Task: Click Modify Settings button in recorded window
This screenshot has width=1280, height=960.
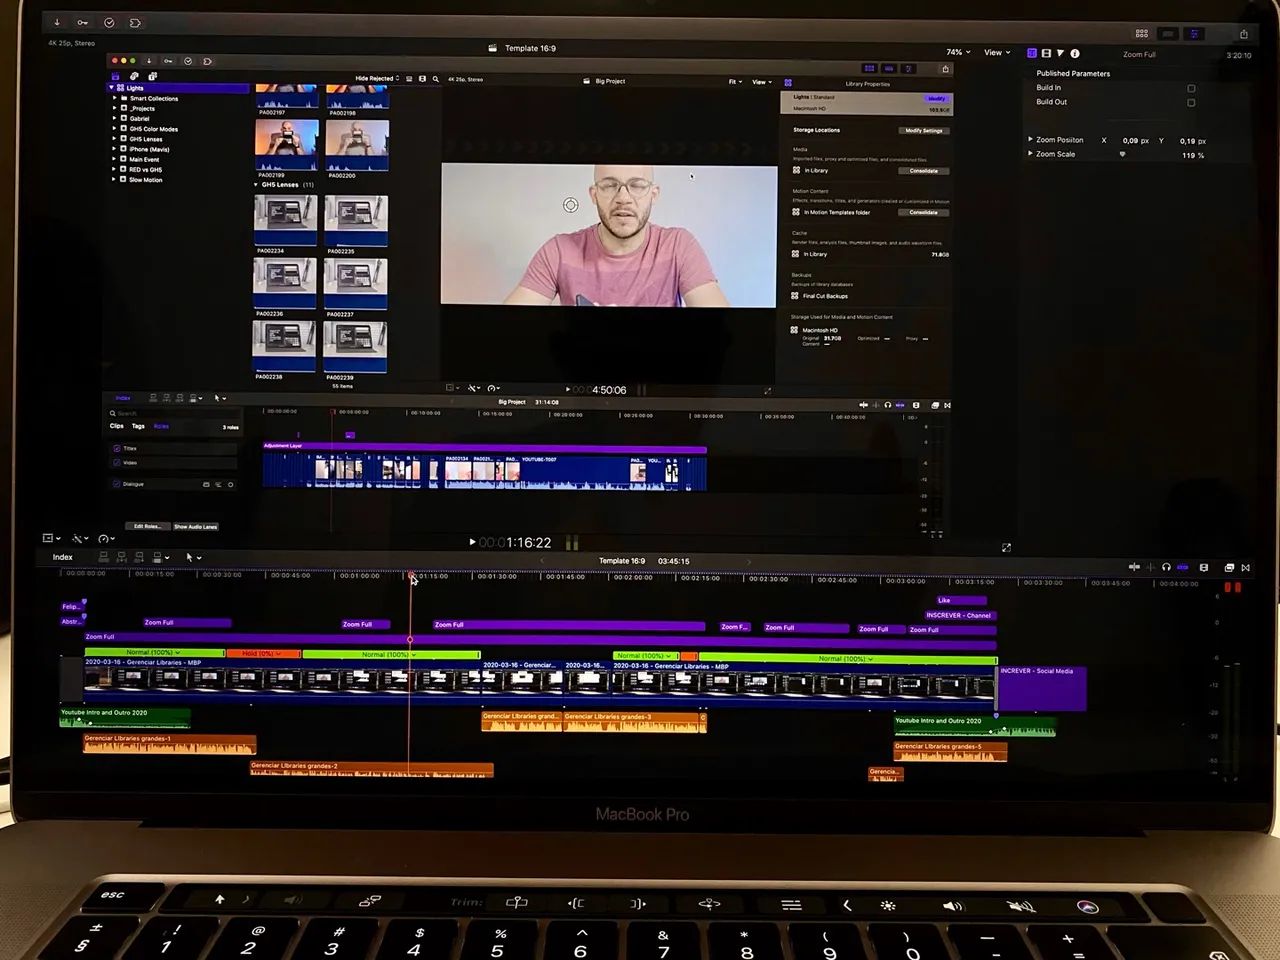Action: (x=924, y=130)
